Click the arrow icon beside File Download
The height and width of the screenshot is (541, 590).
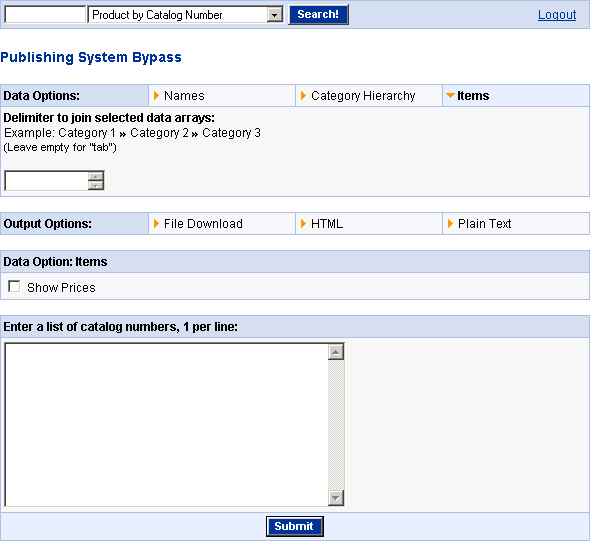click(x=156, y=223)
